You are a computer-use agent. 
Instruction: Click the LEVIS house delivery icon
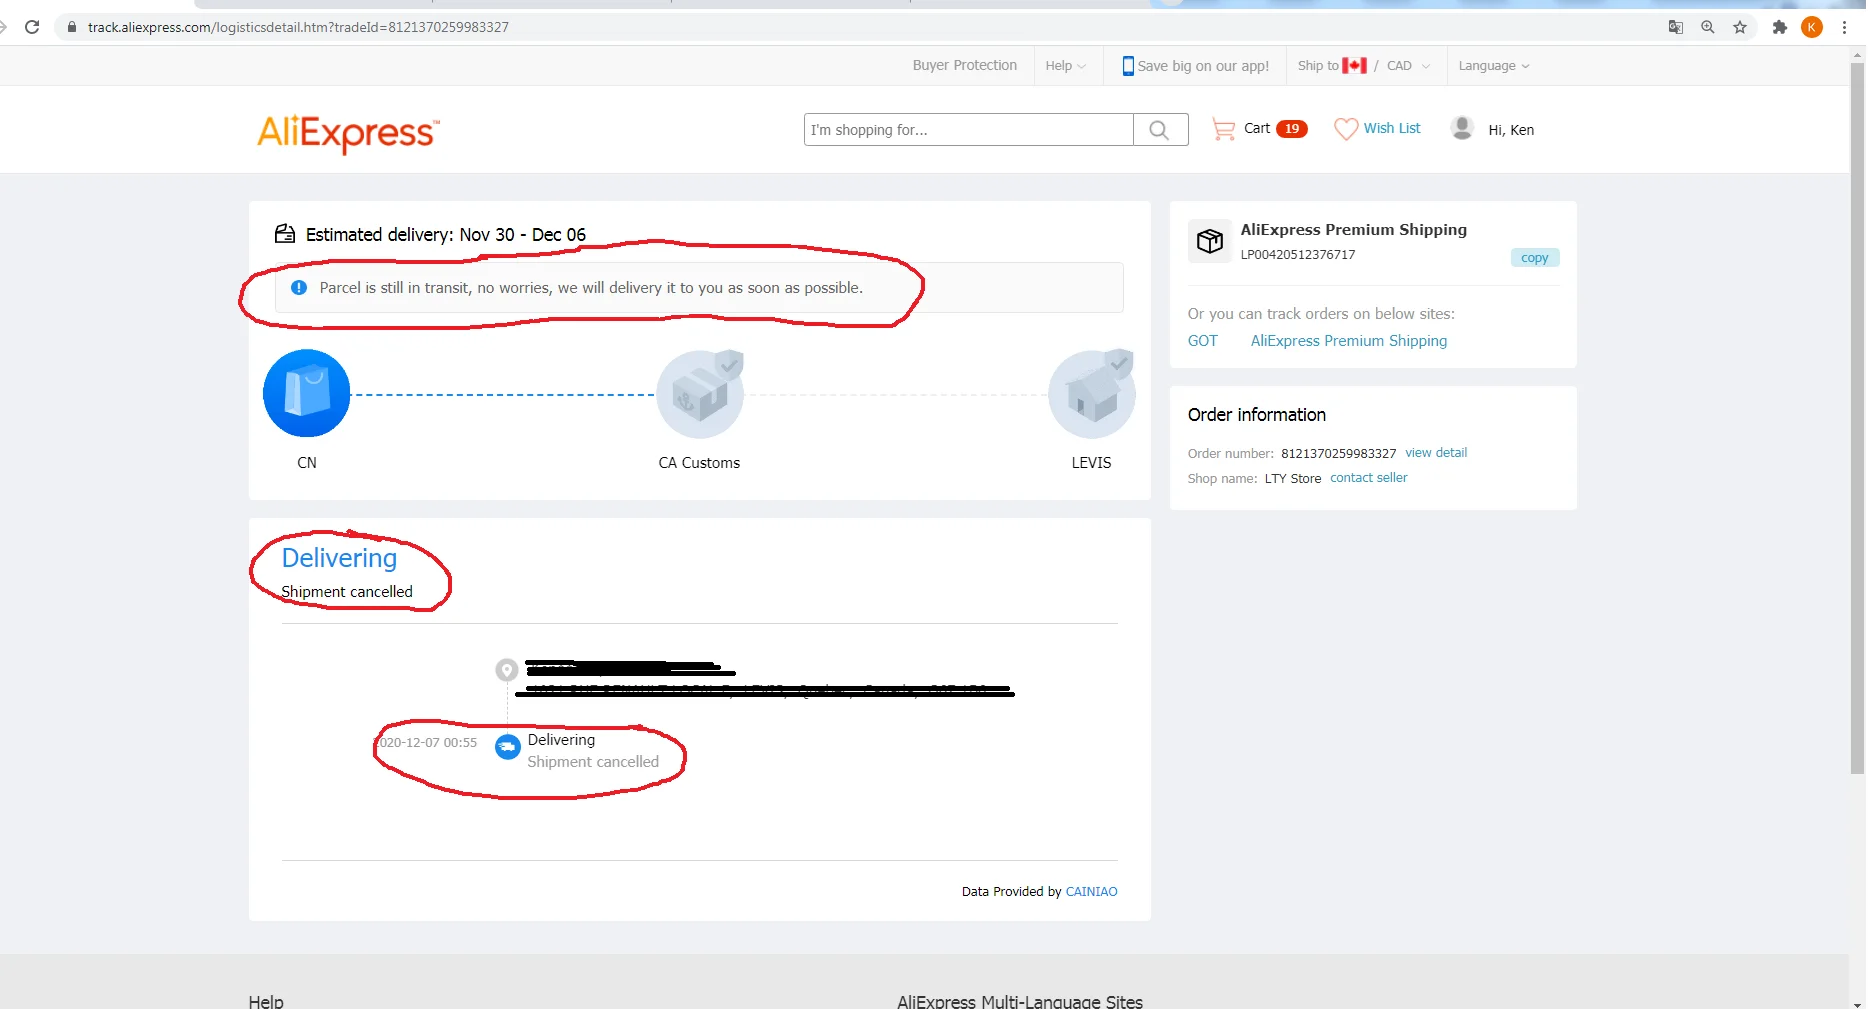click(1092, 394)
